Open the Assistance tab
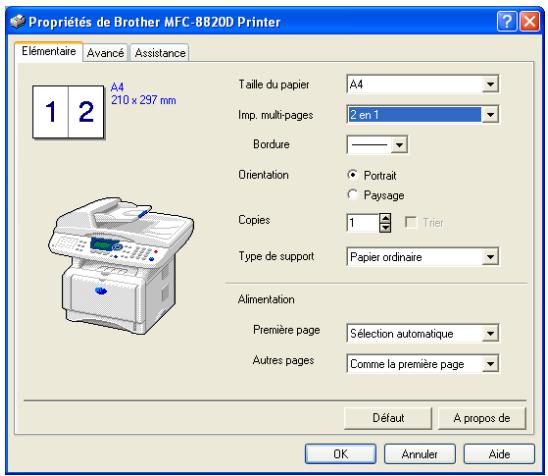This screenshot has height=476, width=548. 160,53
